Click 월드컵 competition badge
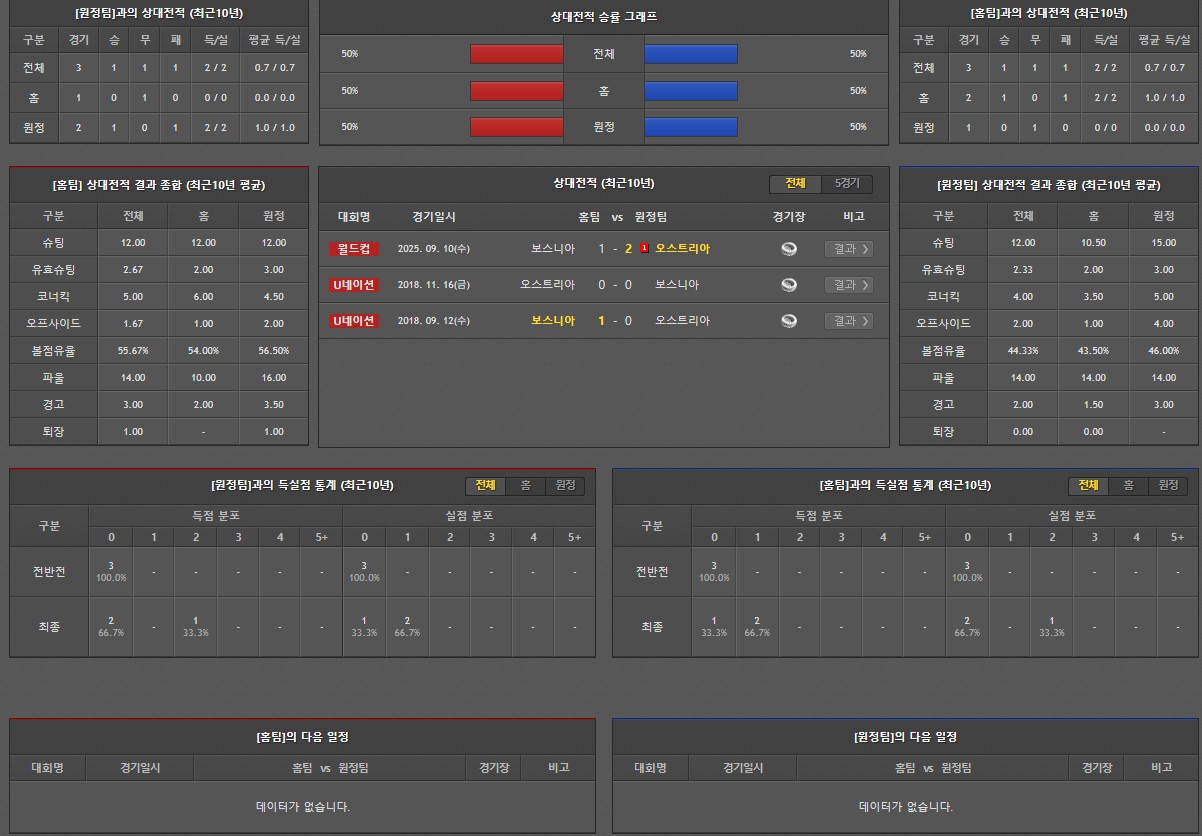 (x=354, y=249)
